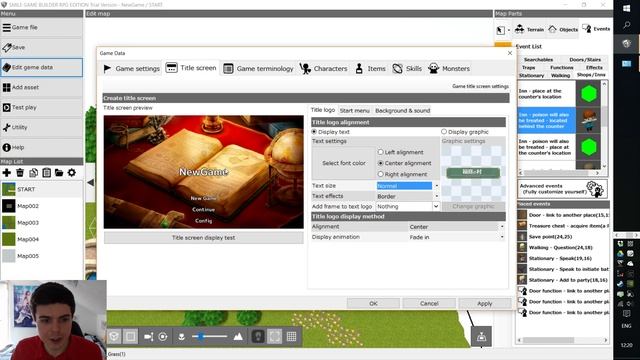Copy the map using copy icon
The width and height of the screenshot is (640, 360).
(33, 173)
